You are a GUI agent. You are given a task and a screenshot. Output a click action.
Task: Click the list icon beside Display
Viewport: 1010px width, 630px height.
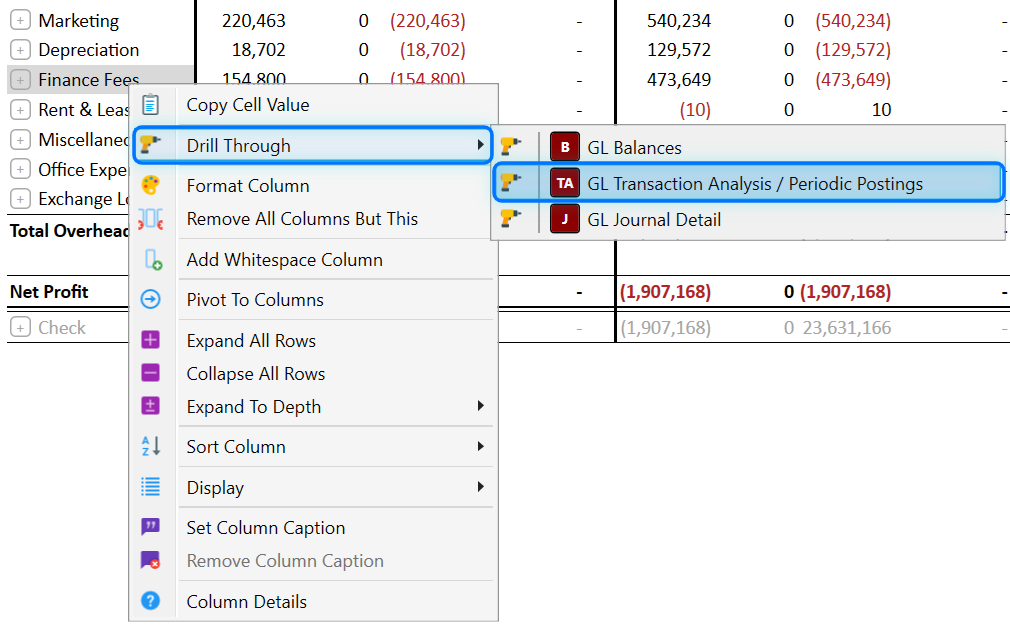click(x=150, y=487)
